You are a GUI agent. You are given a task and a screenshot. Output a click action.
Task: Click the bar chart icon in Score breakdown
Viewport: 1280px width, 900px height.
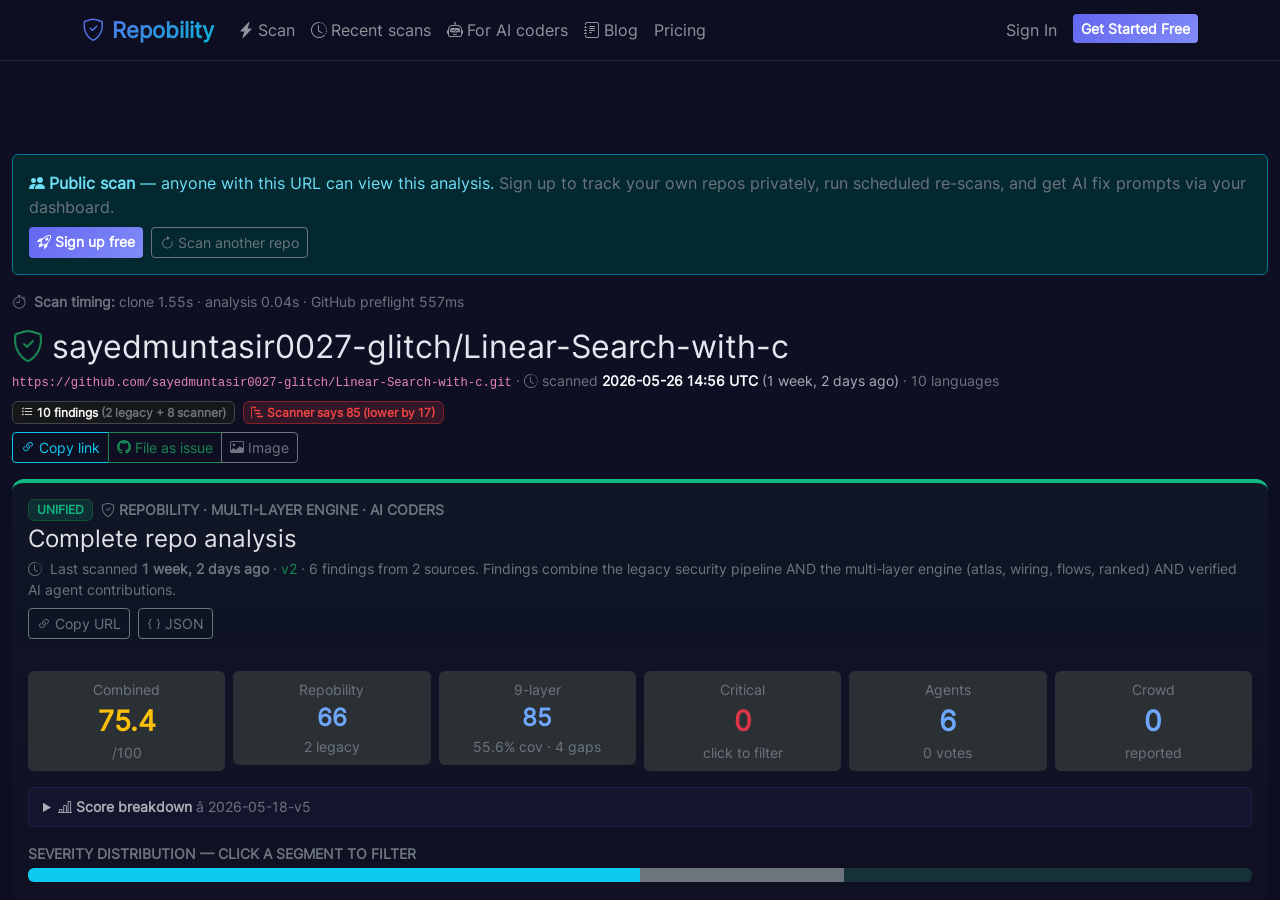point(65,807)
